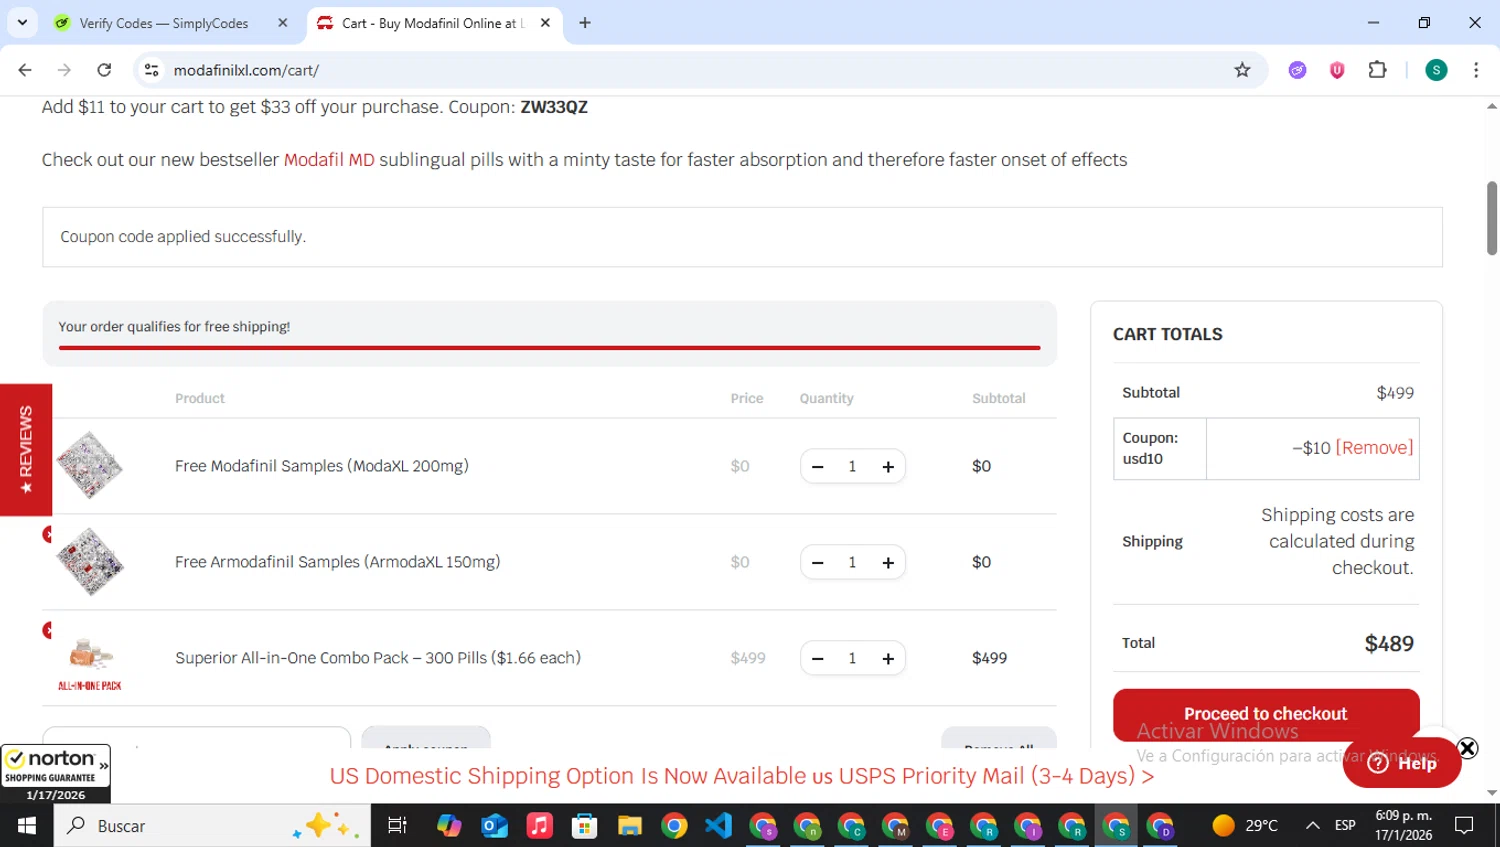Image resolution: width=1500 pixels, height=847 pixels.
Task: Increase quantity of Superior All-in-One Combo Pack
Action: (888, 659)
